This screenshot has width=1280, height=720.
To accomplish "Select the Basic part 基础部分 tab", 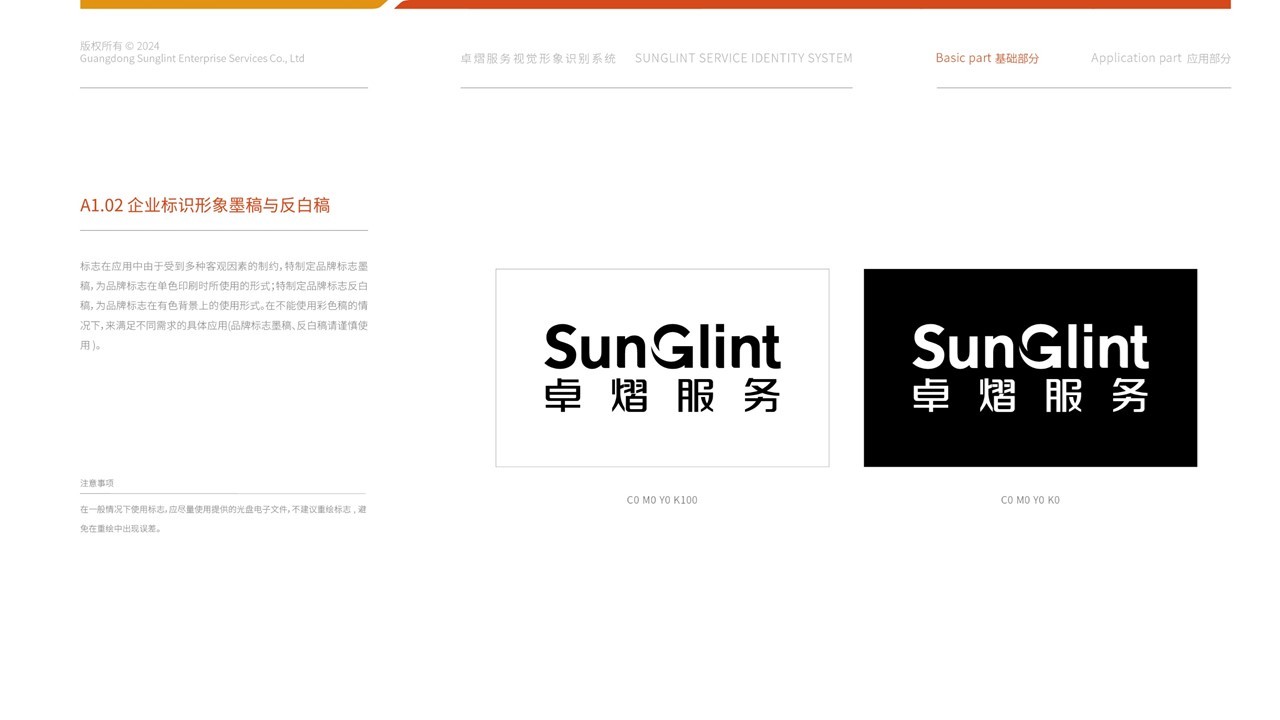I will (x=987, y=57).
